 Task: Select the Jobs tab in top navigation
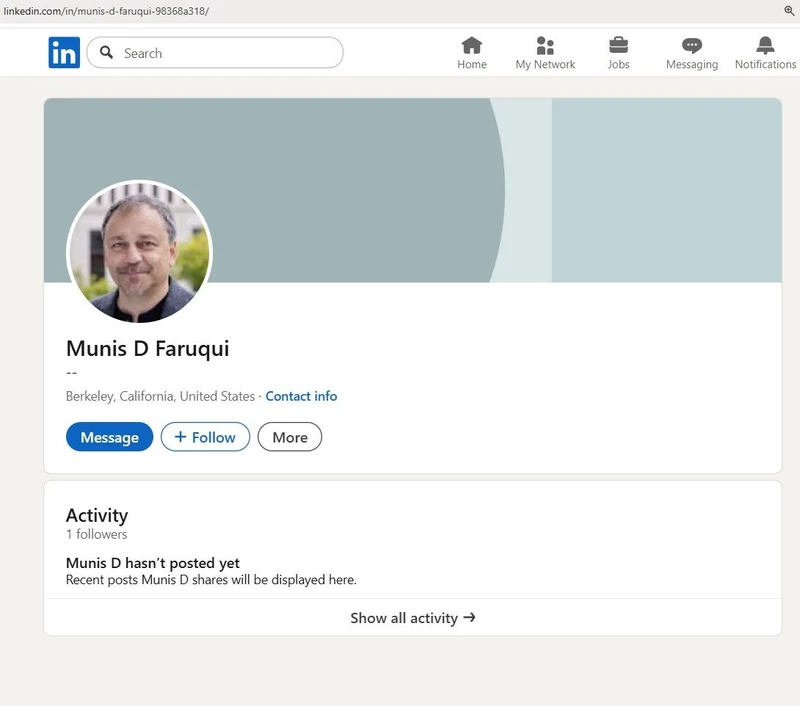pos(618,53)
